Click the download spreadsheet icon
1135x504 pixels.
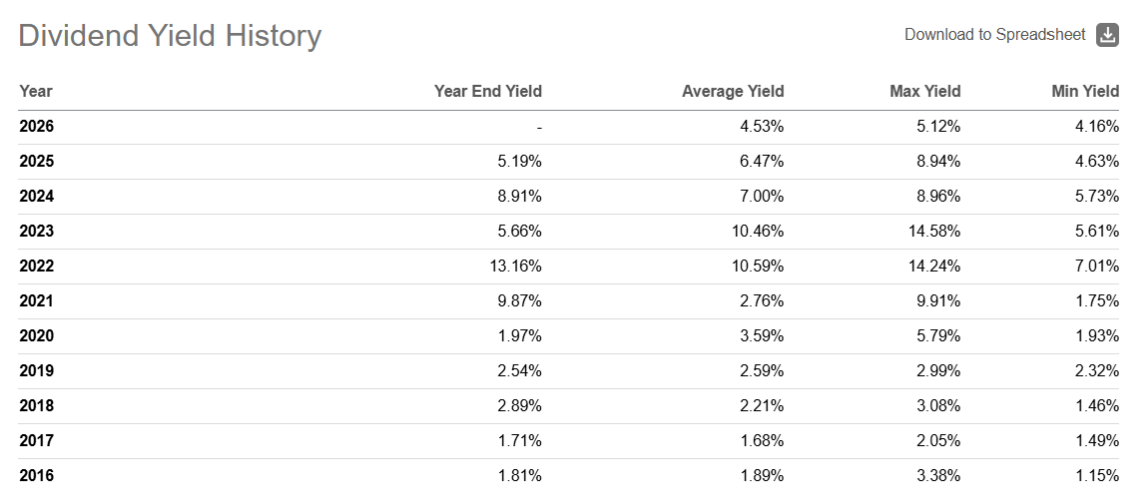1107,35
